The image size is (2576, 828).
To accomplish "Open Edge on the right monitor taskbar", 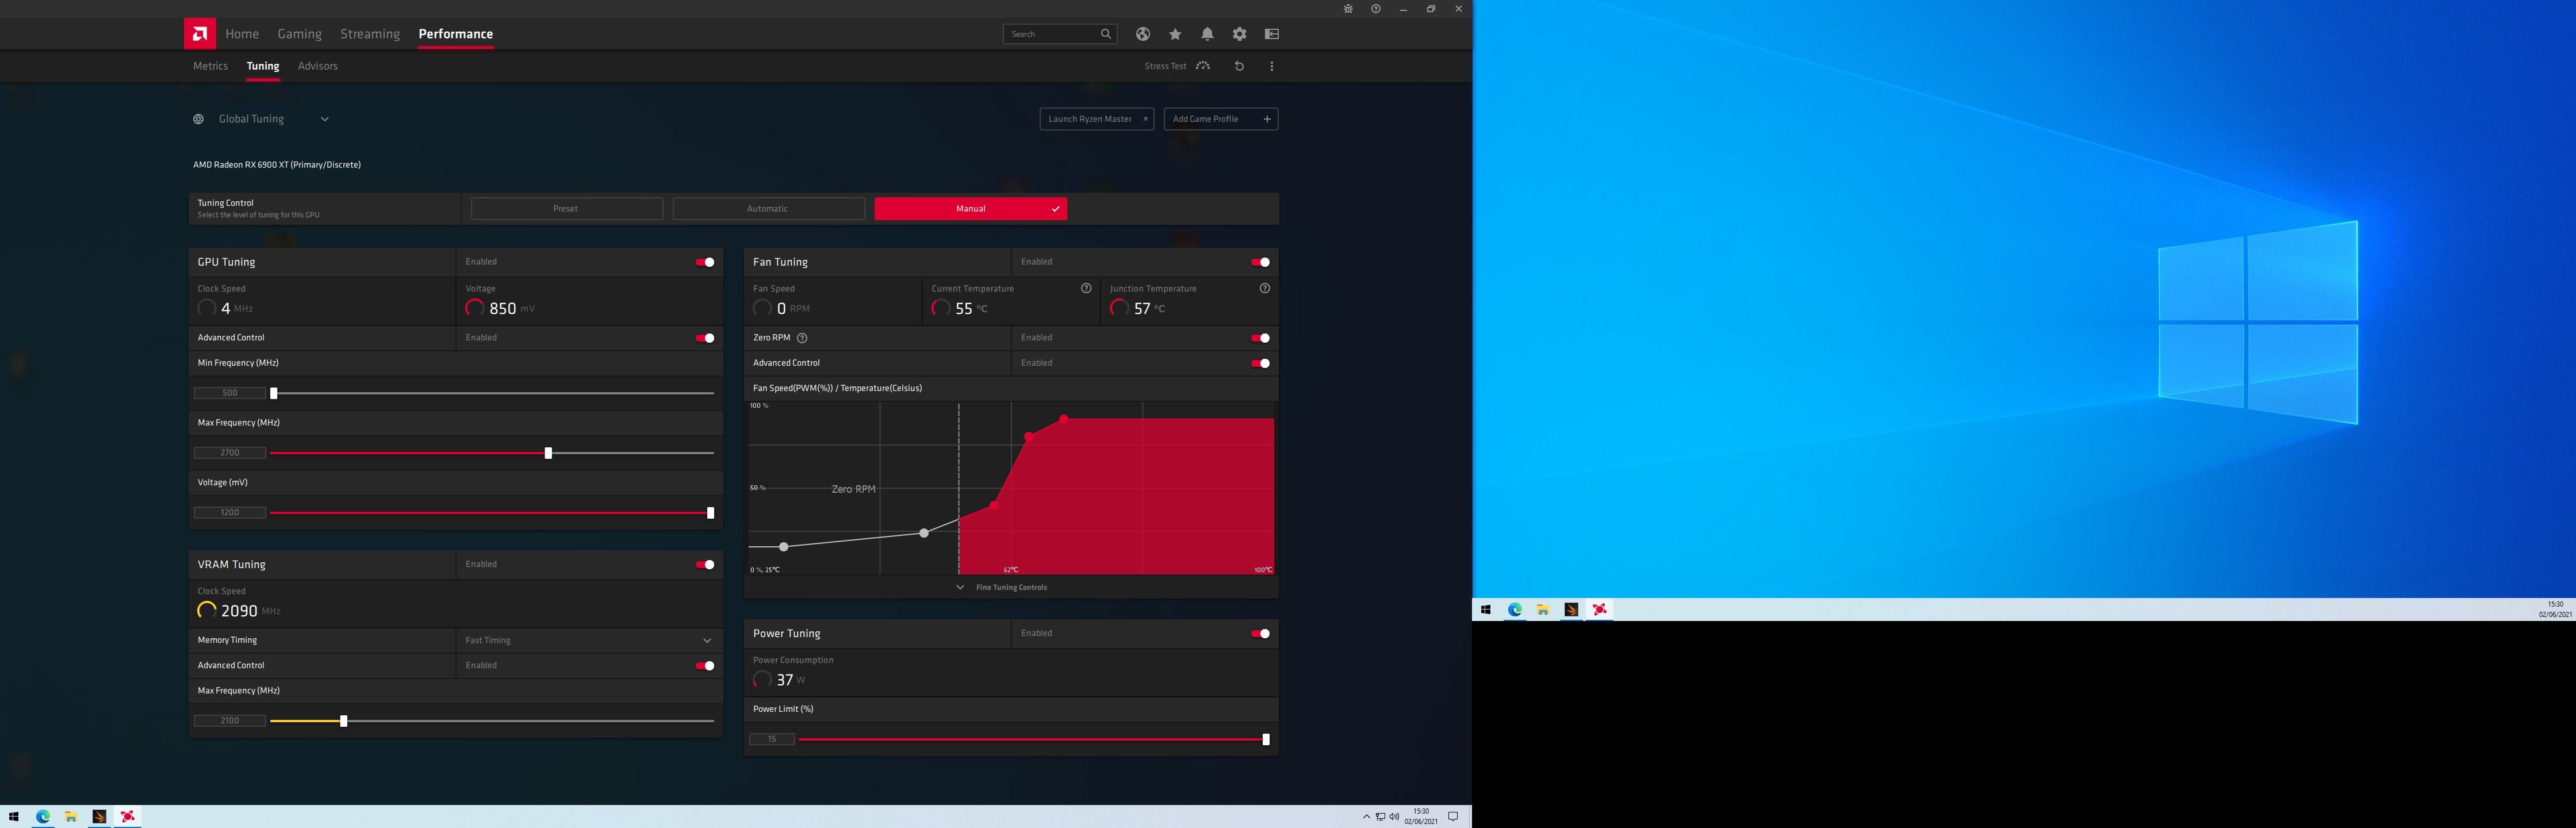I will (1515, 610).
